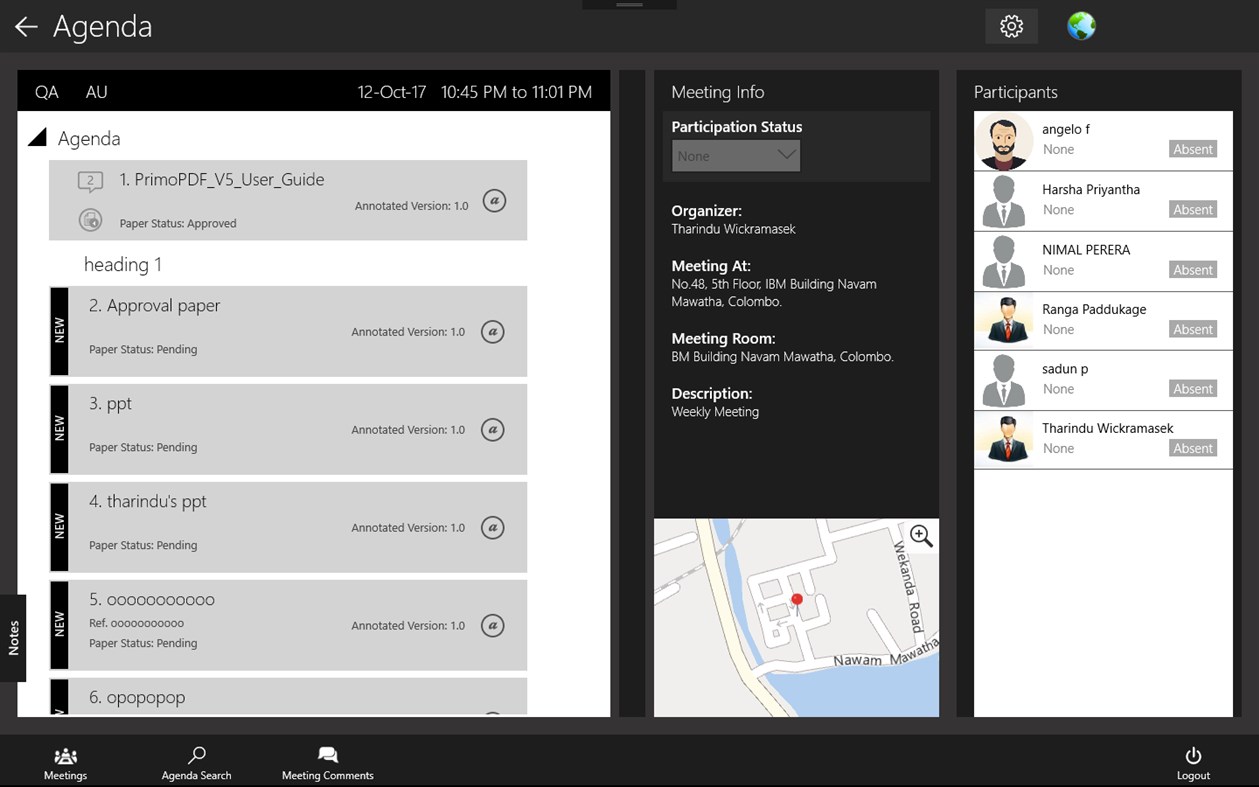Click Ranga Paddukage's avatar
The image size is (1259, 787).
pyautogui.click(x=1004, y=320)
